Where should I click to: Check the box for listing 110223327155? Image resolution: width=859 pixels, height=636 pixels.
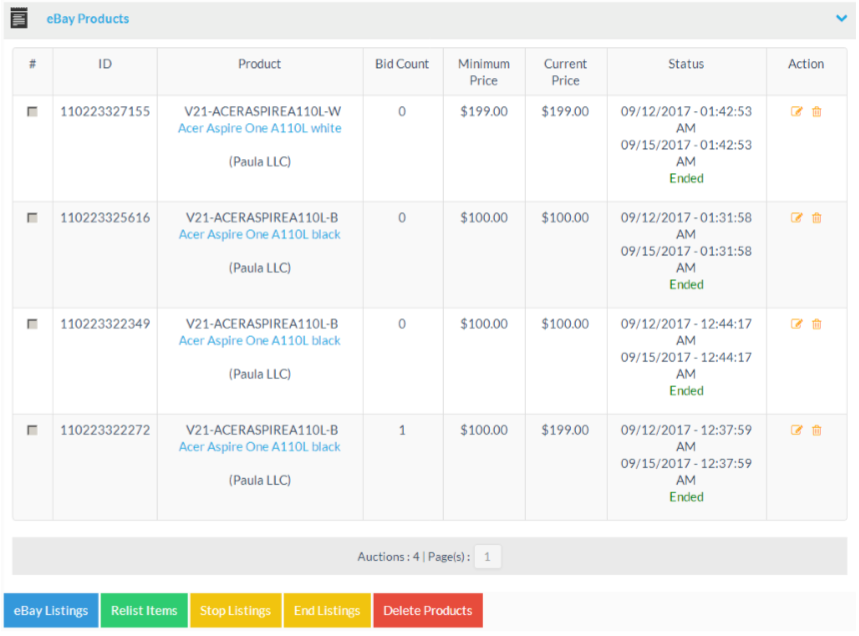(x=32, y=112)
